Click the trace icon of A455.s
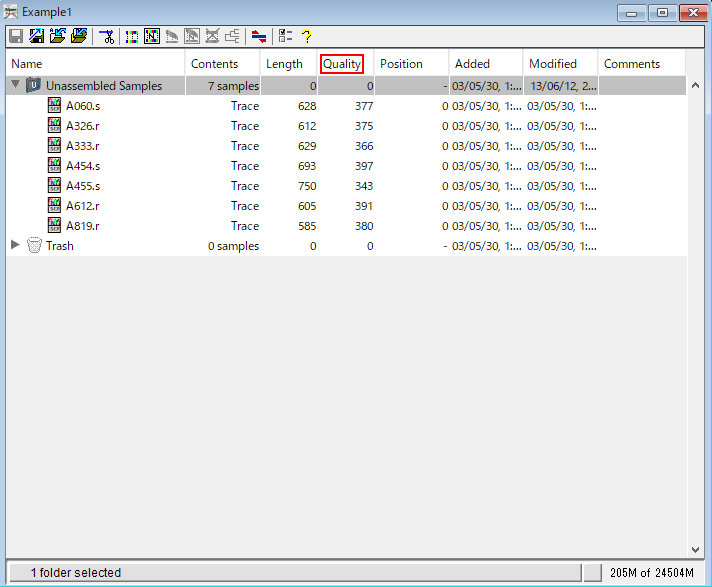712x587 pixels. pyautogui.click(x=54, y=185)
